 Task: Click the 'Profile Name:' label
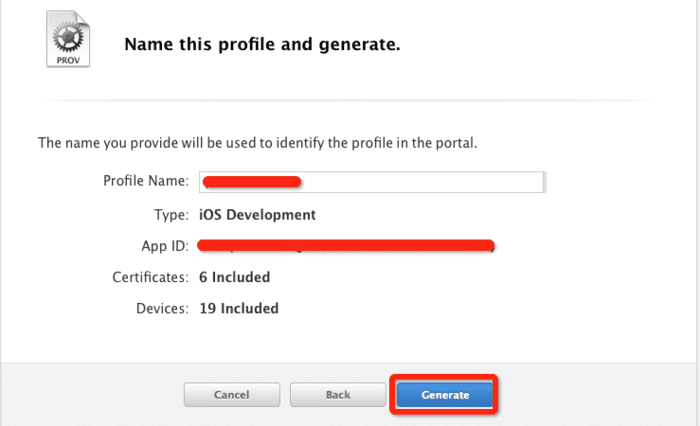145,181
